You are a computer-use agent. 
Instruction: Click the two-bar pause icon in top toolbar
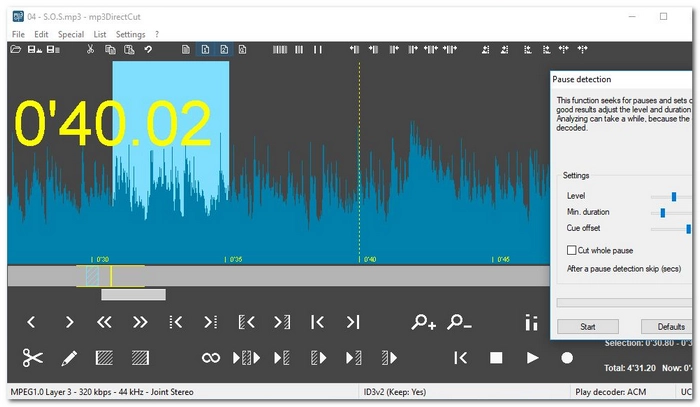pyautogui.click(x=317, y=50)
